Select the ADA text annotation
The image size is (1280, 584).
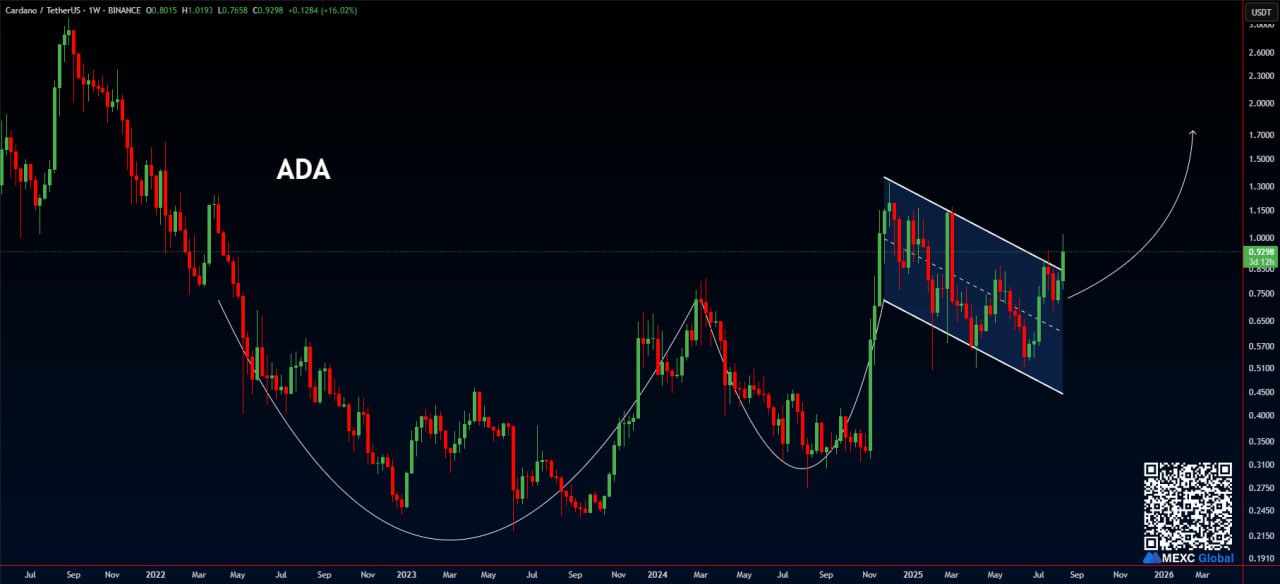point(303,170)
